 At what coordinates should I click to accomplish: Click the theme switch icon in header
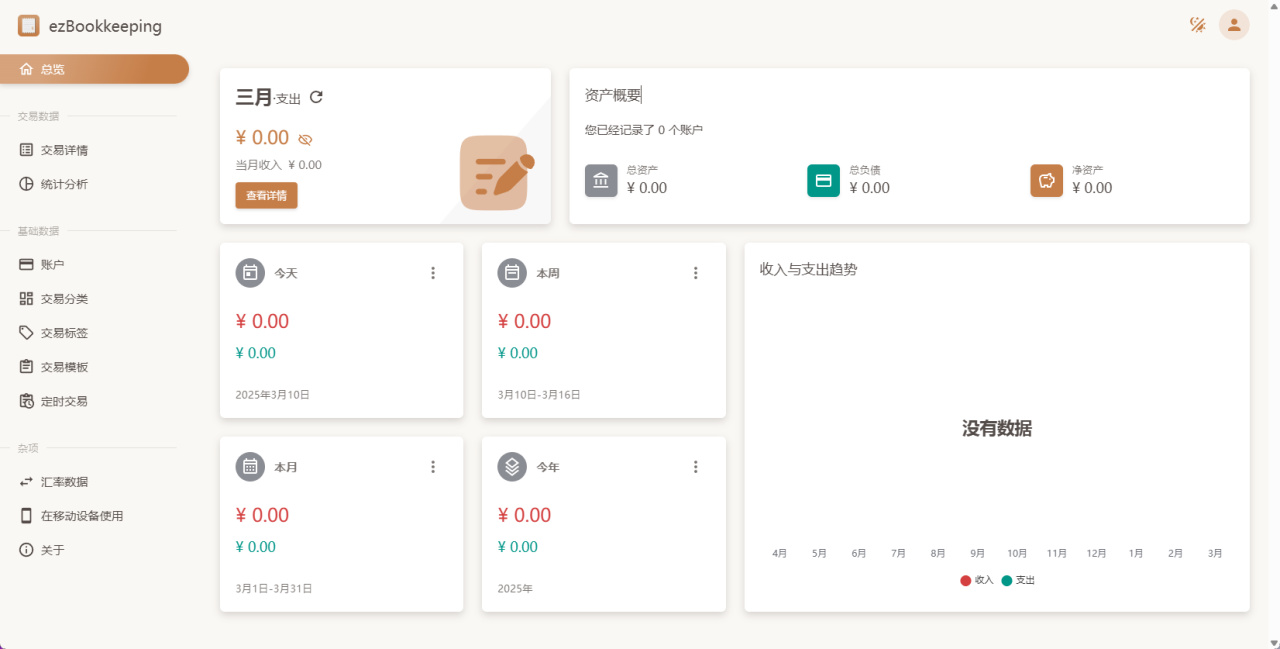point(1197,25)
